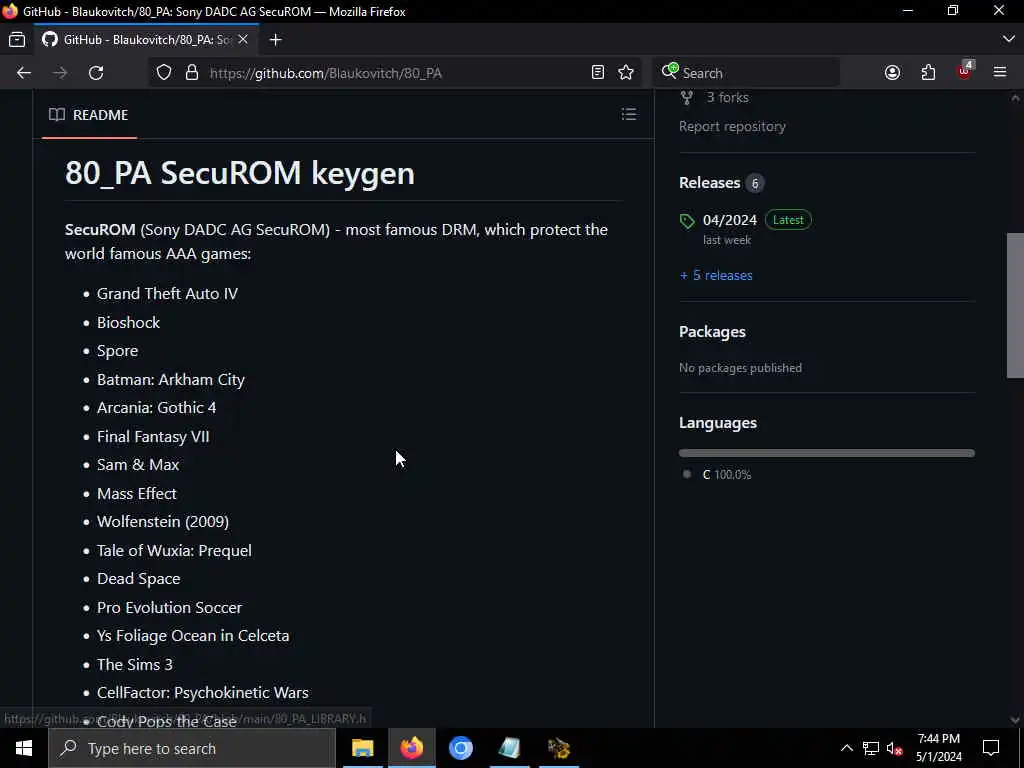Toggle reader view icon

pyautogui.click(x=598, y=72)
